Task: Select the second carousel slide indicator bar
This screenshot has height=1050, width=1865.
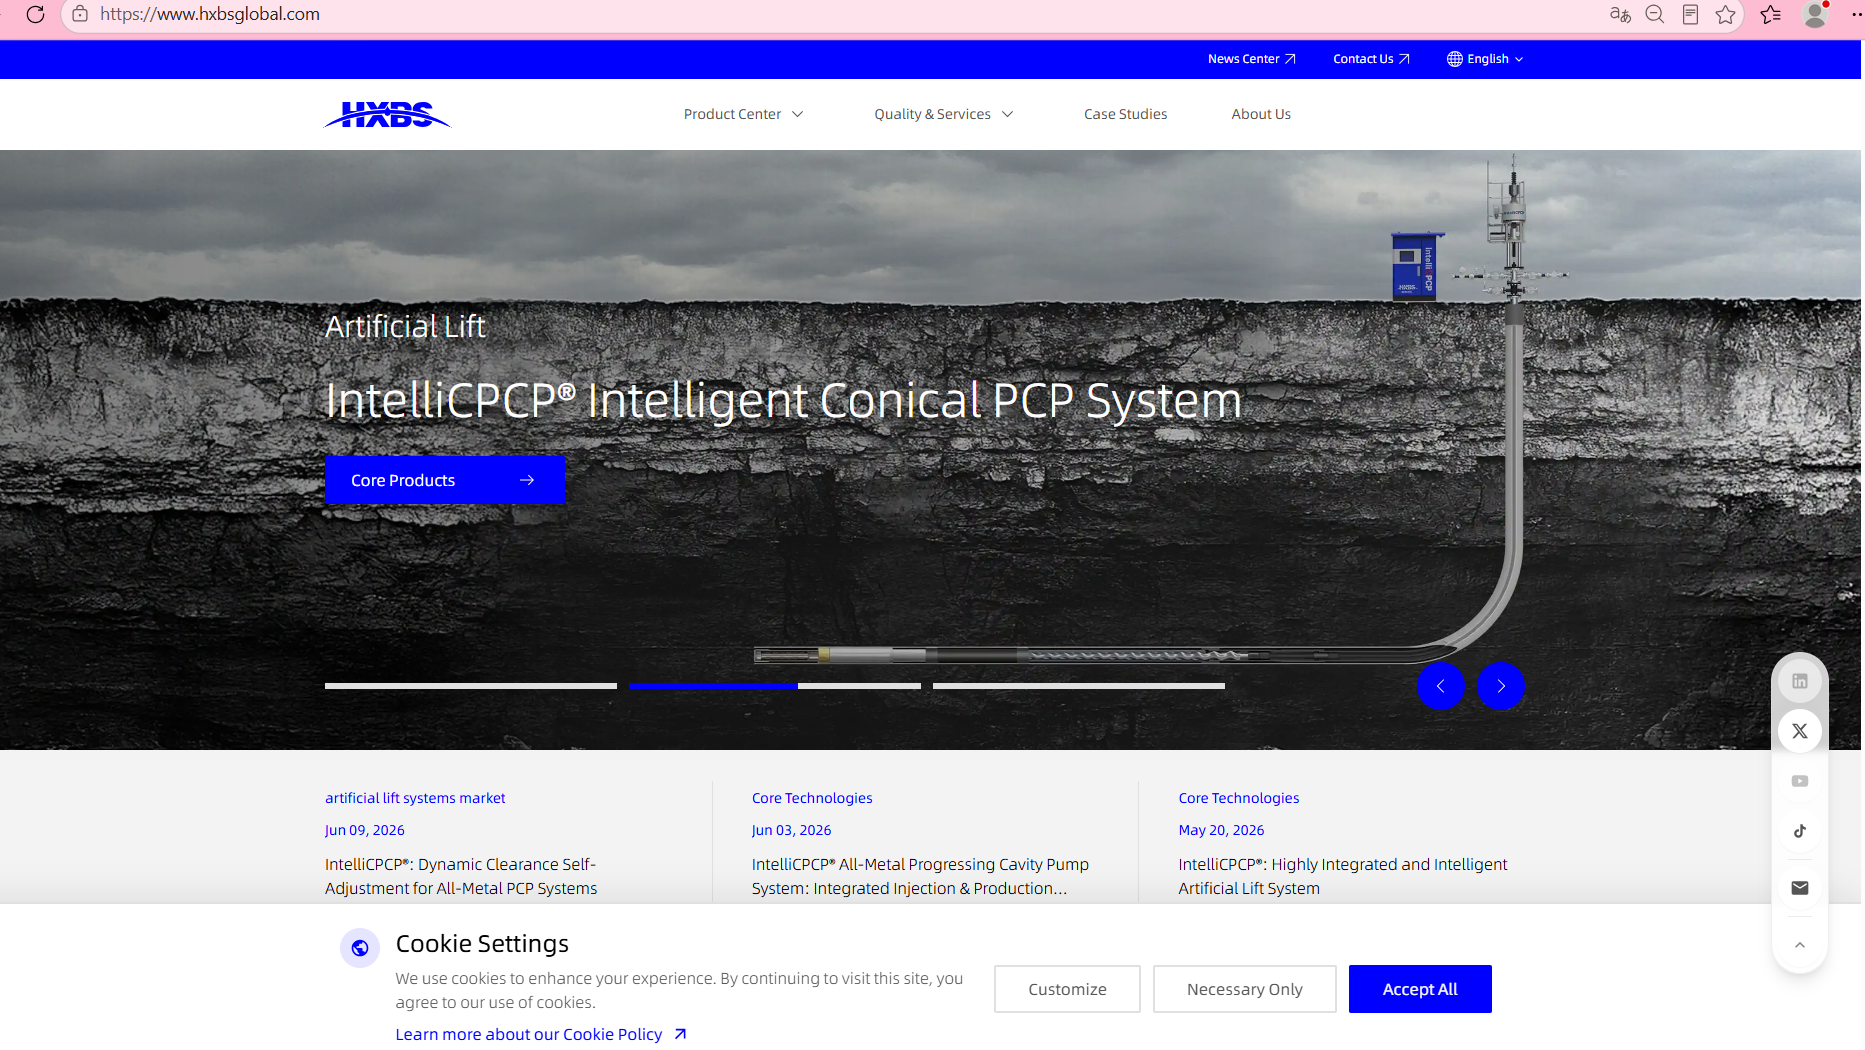Action: coord(775,686)
